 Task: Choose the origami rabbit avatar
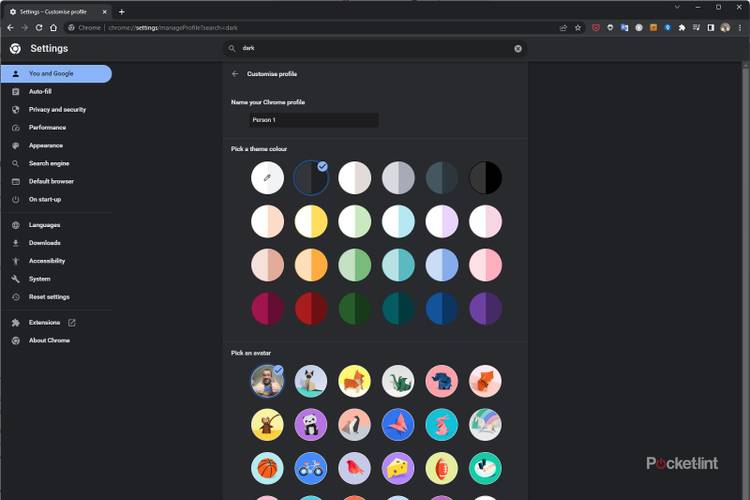click(441, 425)
